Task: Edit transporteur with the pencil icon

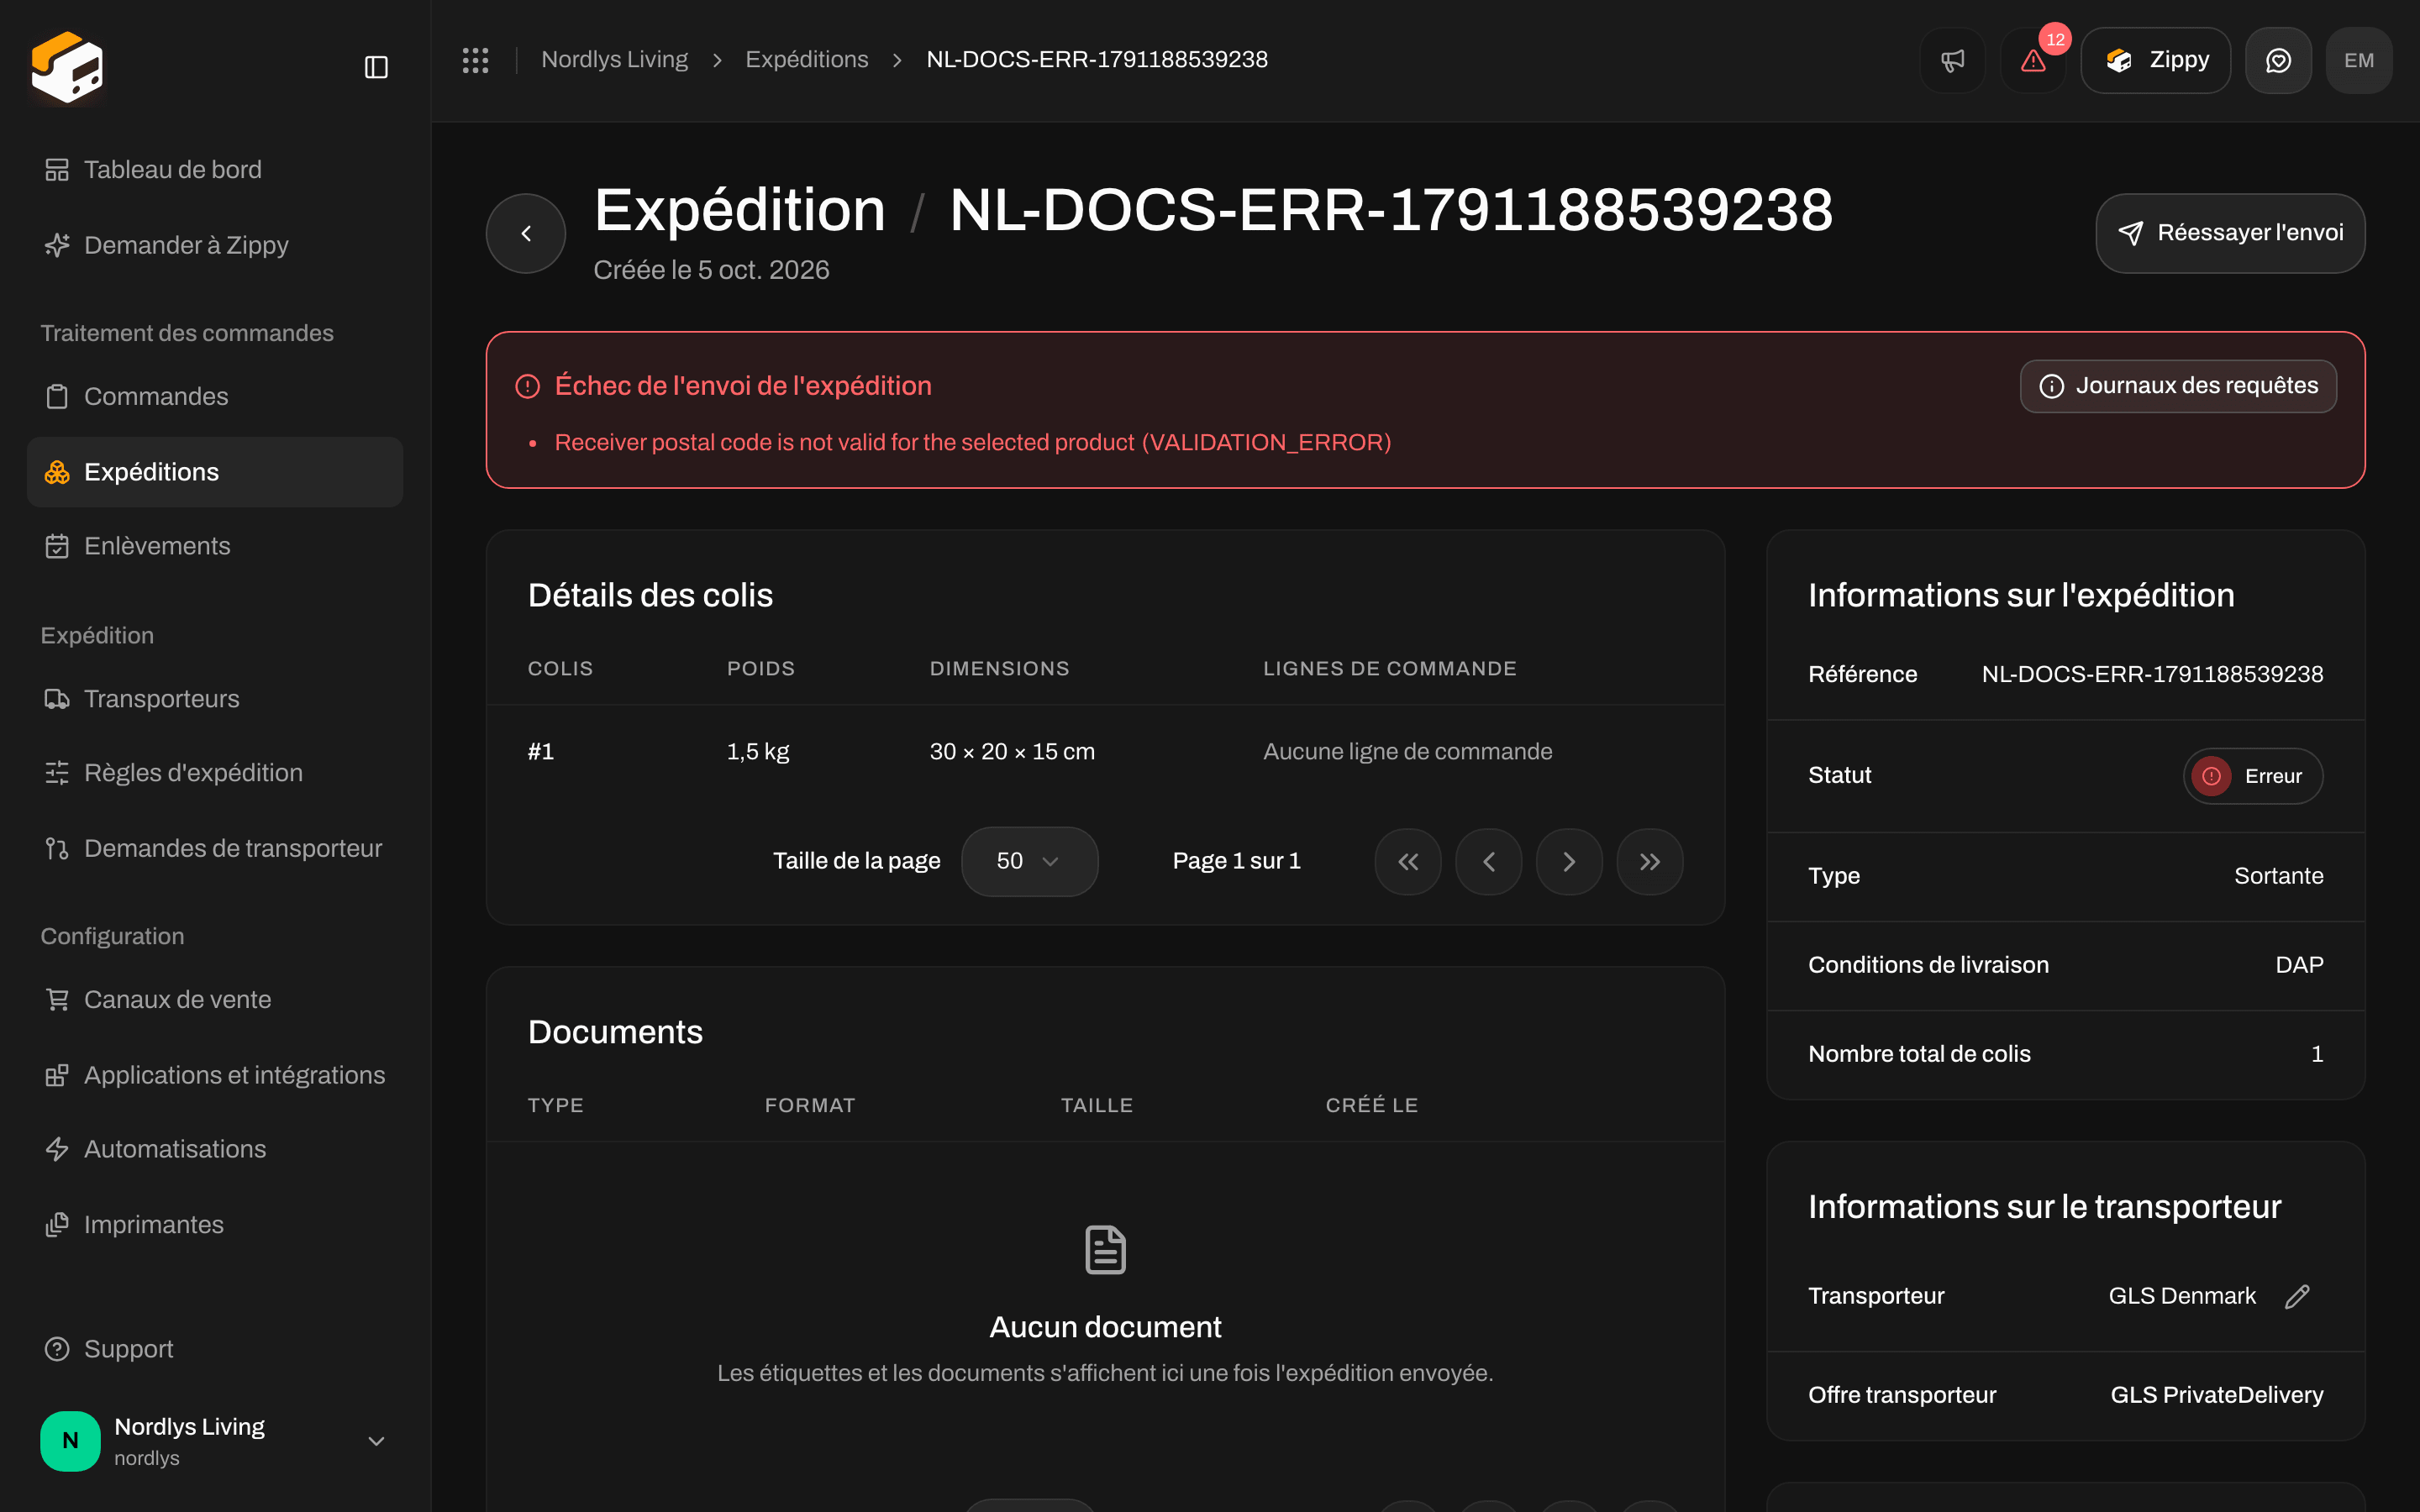Action: [x=2298, y=1296]
